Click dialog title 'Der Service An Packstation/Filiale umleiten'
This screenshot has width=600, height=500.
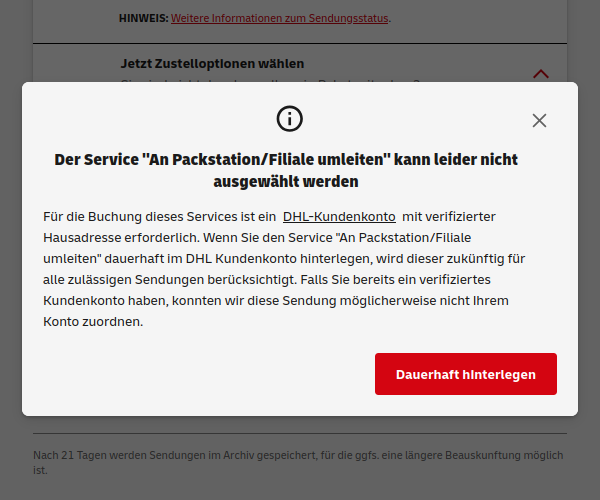(285, 159)
